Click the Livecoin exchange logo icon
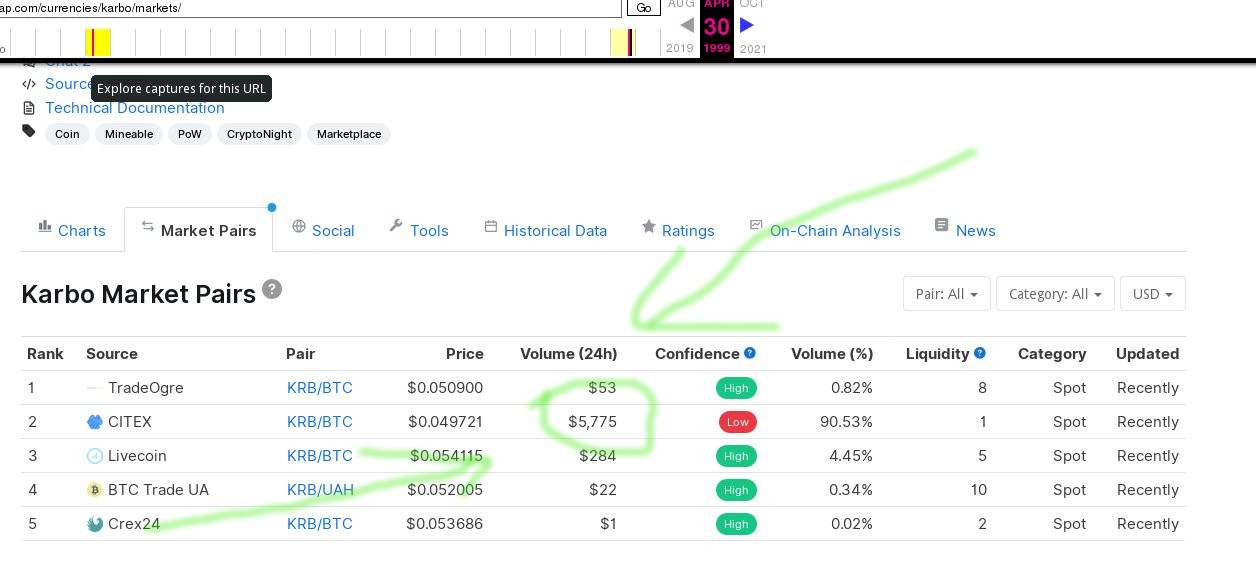The image size is (1256, 588). pos(95,456)
